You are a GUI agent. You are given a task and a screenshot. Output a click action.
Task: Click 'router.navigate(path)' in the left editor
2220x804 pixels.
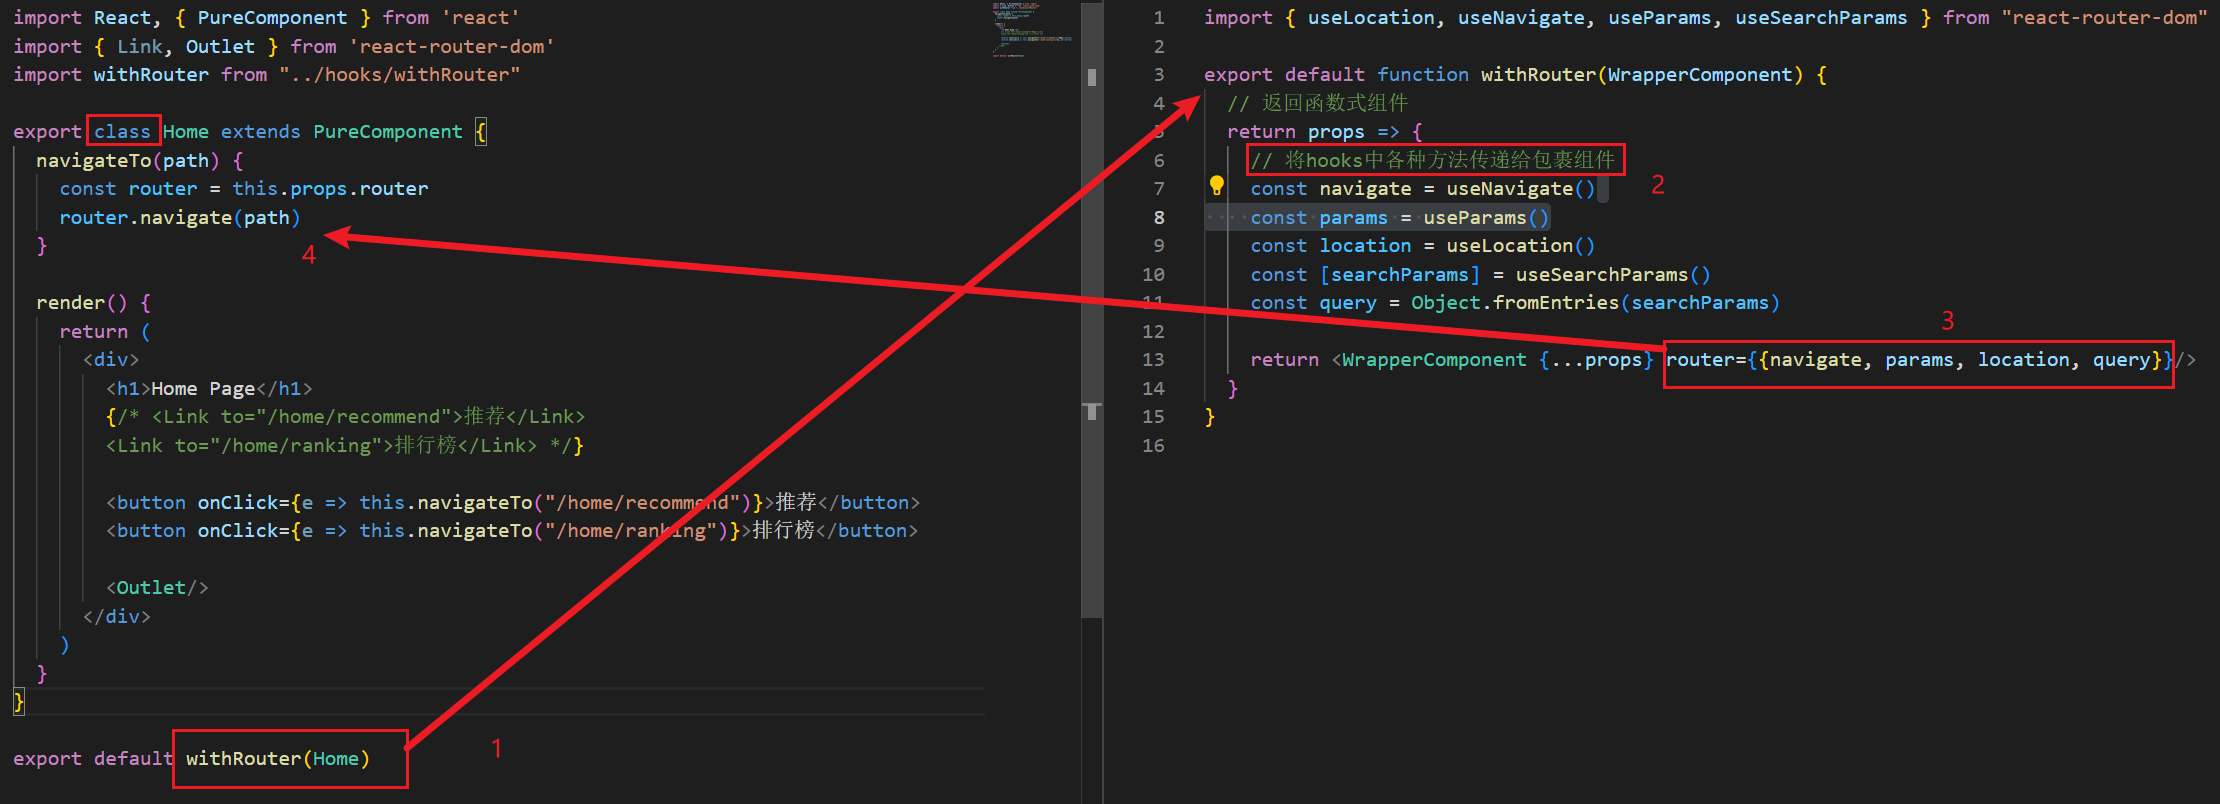tap(180, 218)
